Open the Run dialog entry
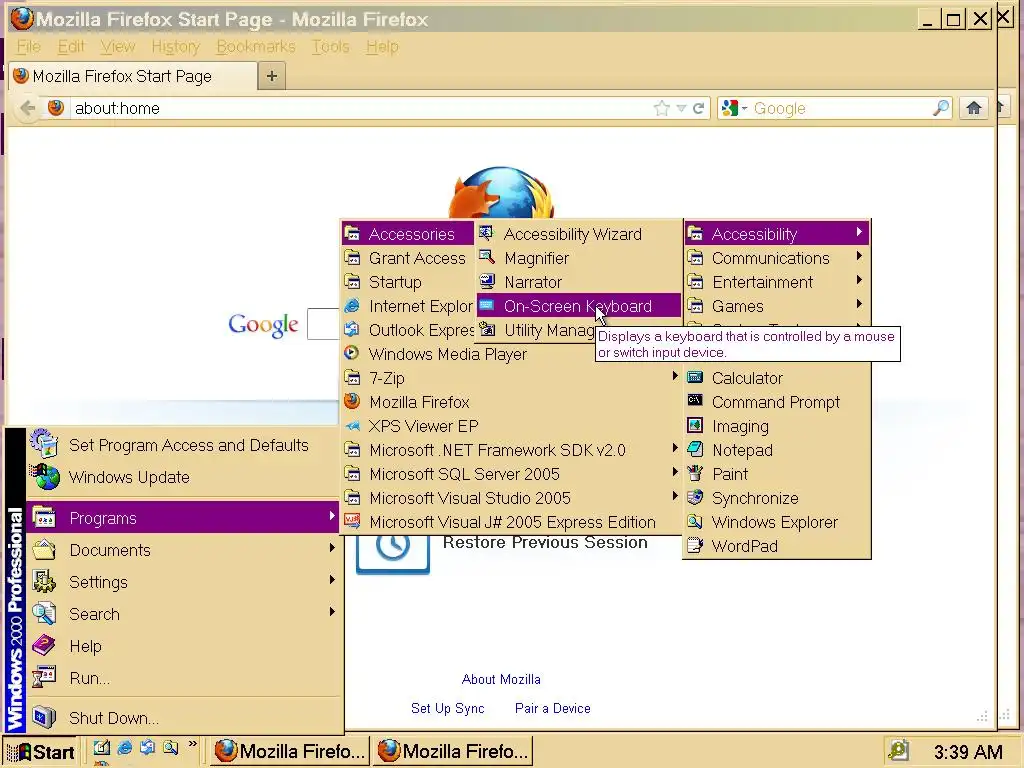 pyautogui.click(x=183, y=678)
